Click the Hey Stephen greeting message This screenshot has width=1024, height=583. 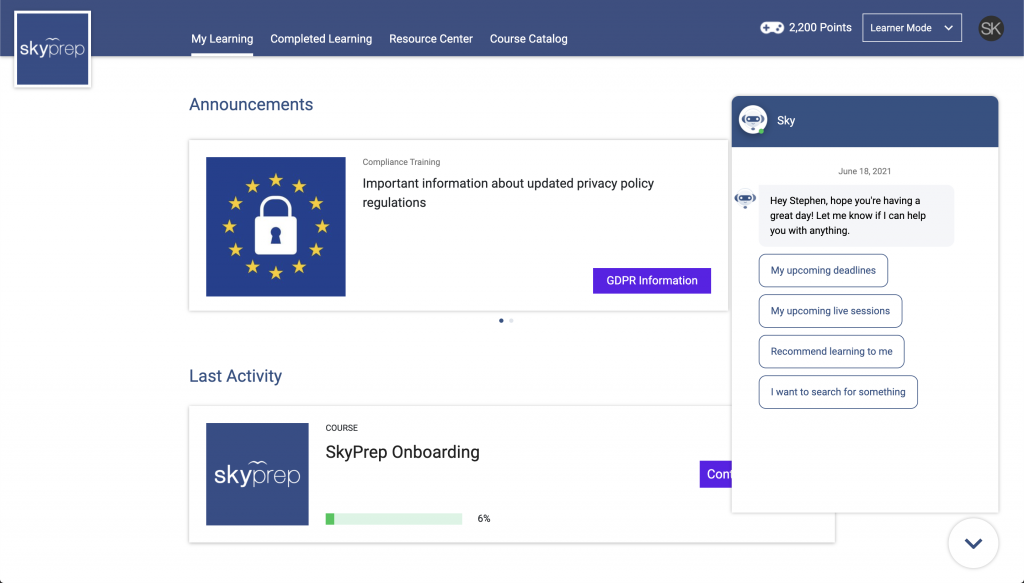click(856, 215)
